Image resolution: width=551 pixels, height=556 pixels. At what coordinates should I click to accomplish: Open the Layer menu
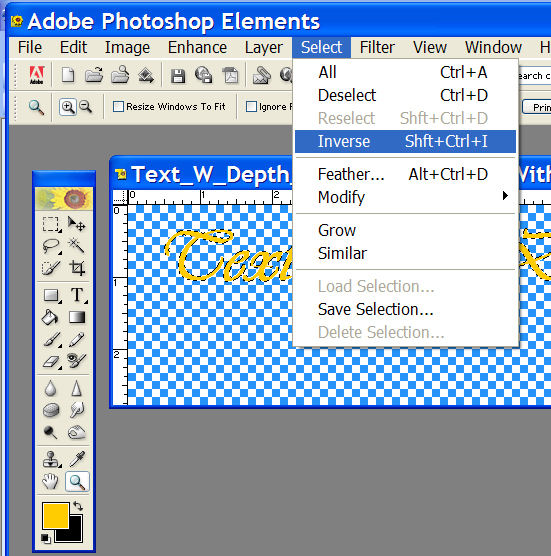263,48
